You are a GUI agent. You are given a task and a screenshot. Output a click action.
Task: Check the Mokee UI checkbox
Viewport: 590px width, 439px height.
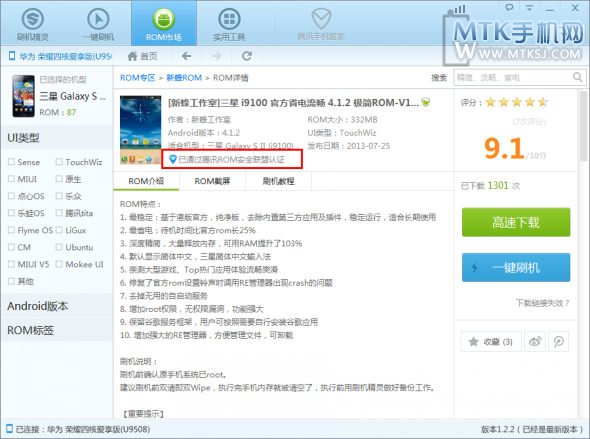59,264
